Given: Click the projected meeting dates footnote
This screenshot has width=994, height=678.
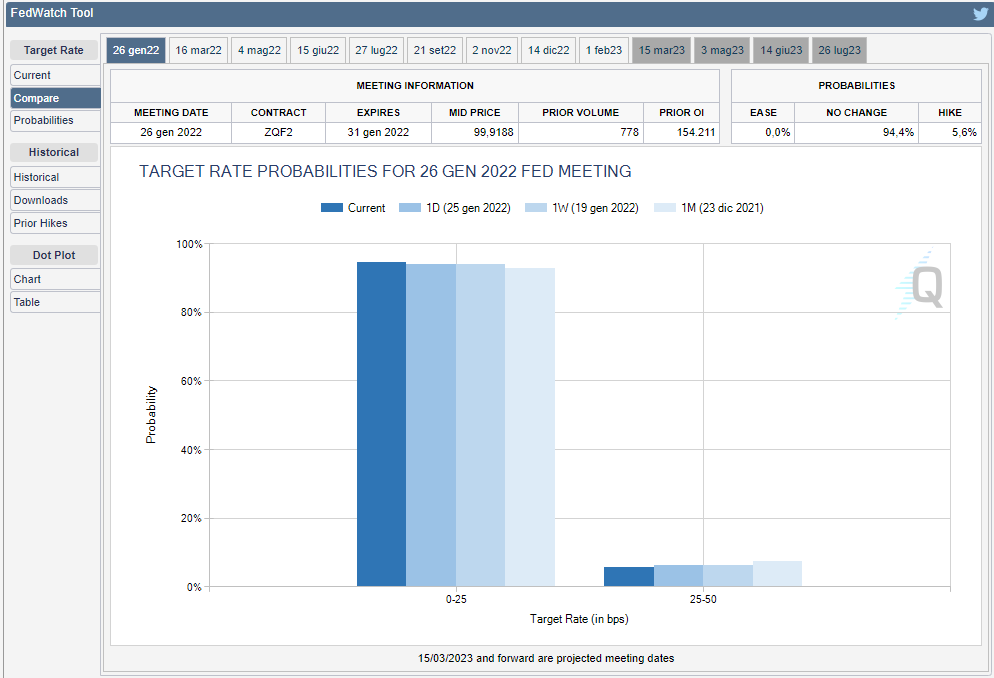Looking at the screenshot, I should (x=546, y=658).
